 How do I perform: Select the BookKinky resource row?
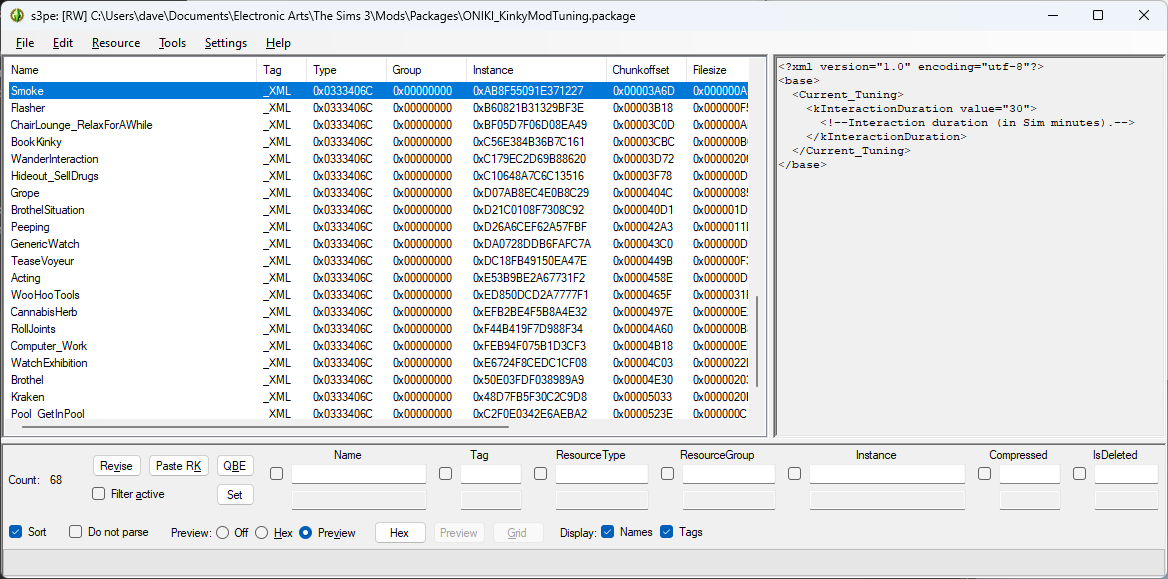point(378,142)
